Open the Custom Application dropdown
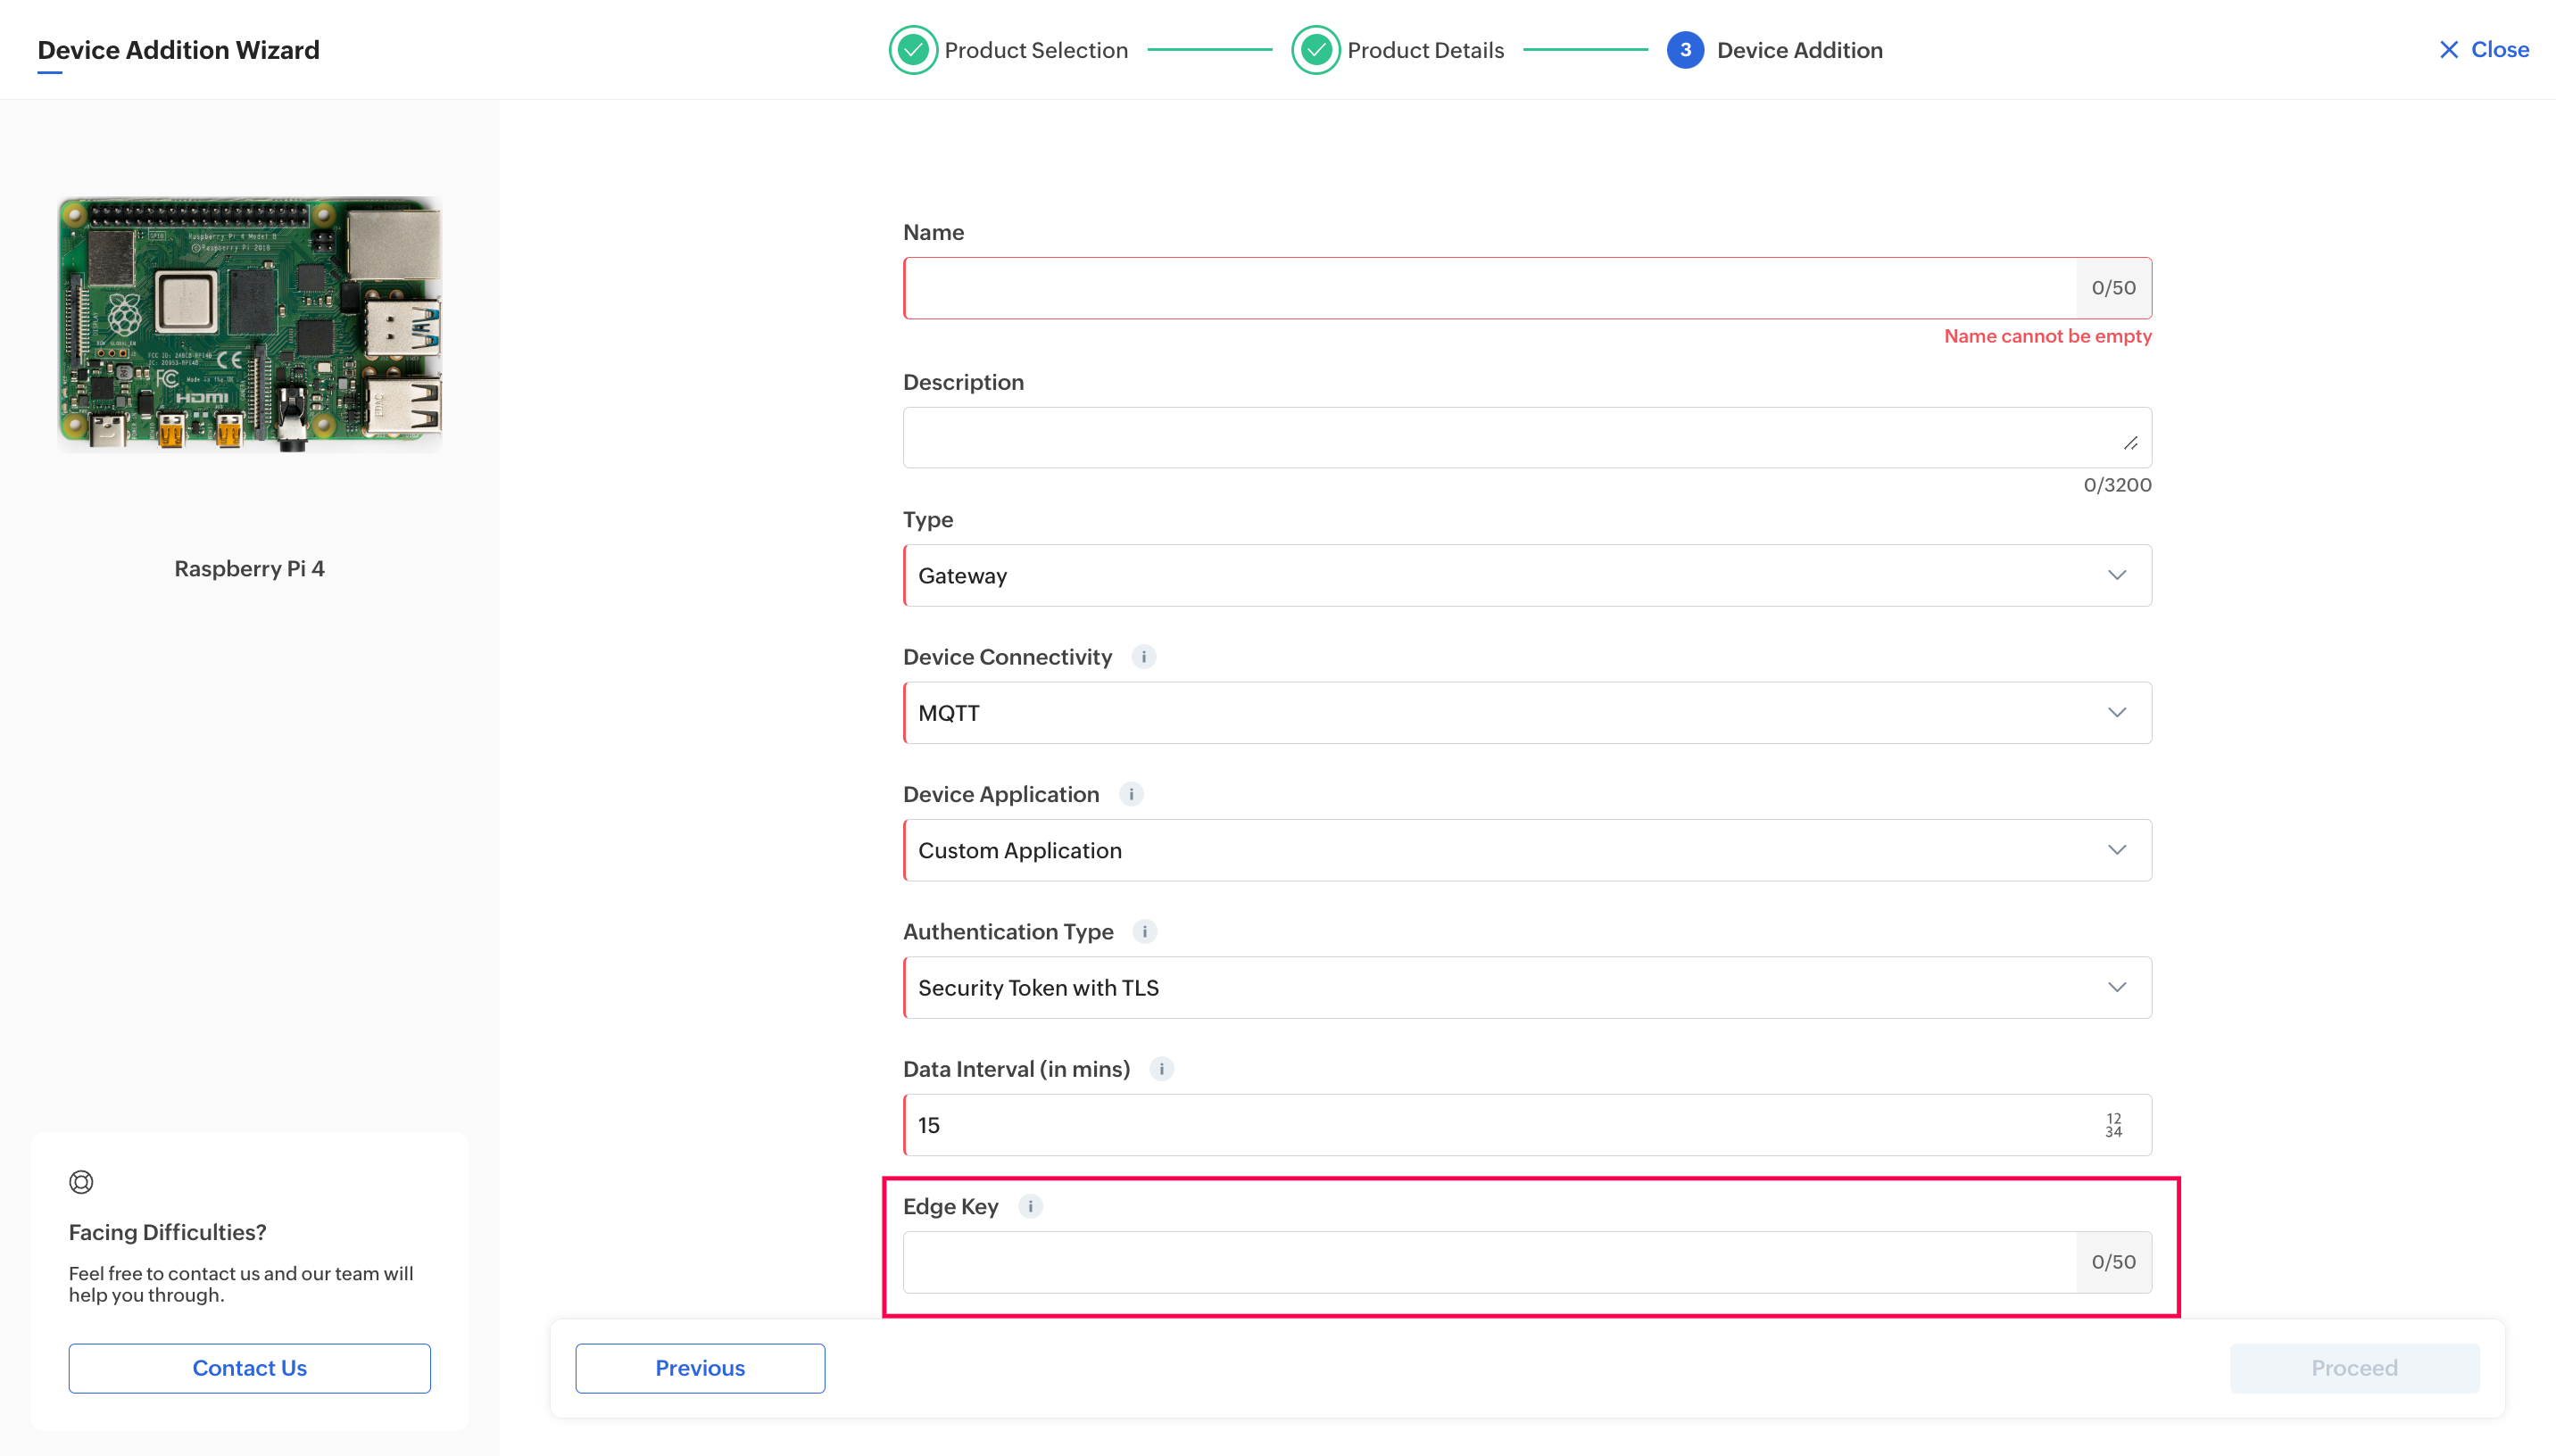2556x1456 pixels. [1526, 850]
